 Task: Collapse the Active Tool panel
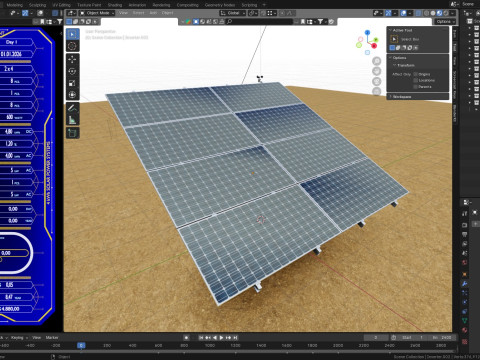click(x=390, y=30)
